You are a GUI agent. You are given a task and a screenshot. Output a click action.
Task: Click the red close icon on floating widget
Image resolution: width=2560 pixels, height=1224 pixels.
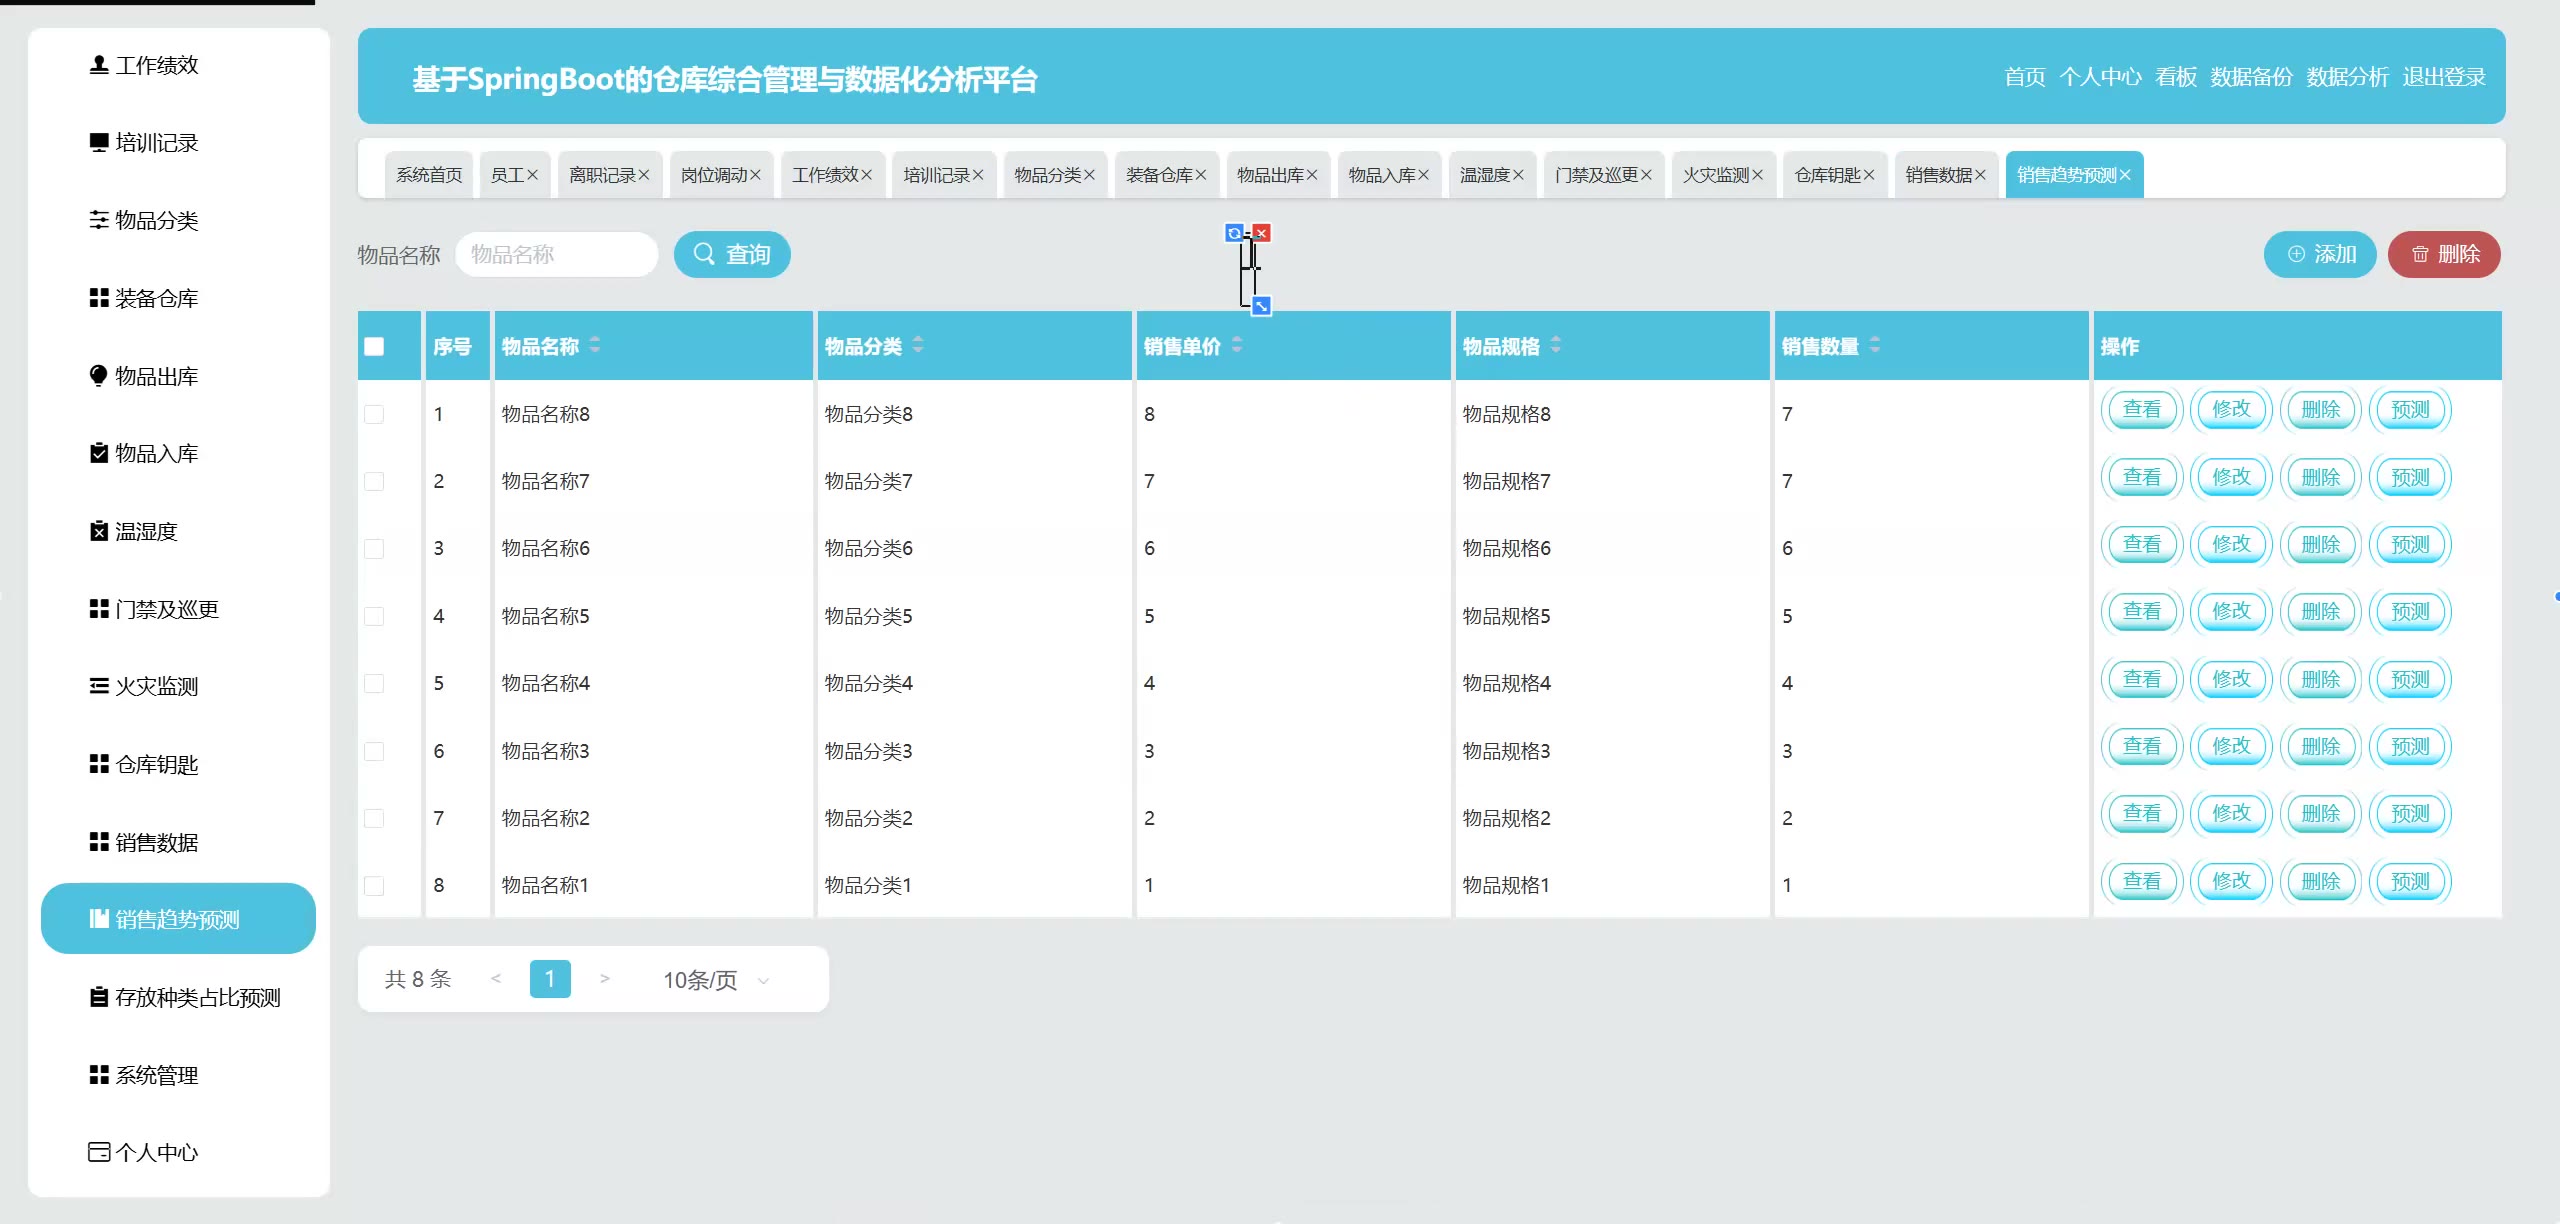[x=1262, y=233]
